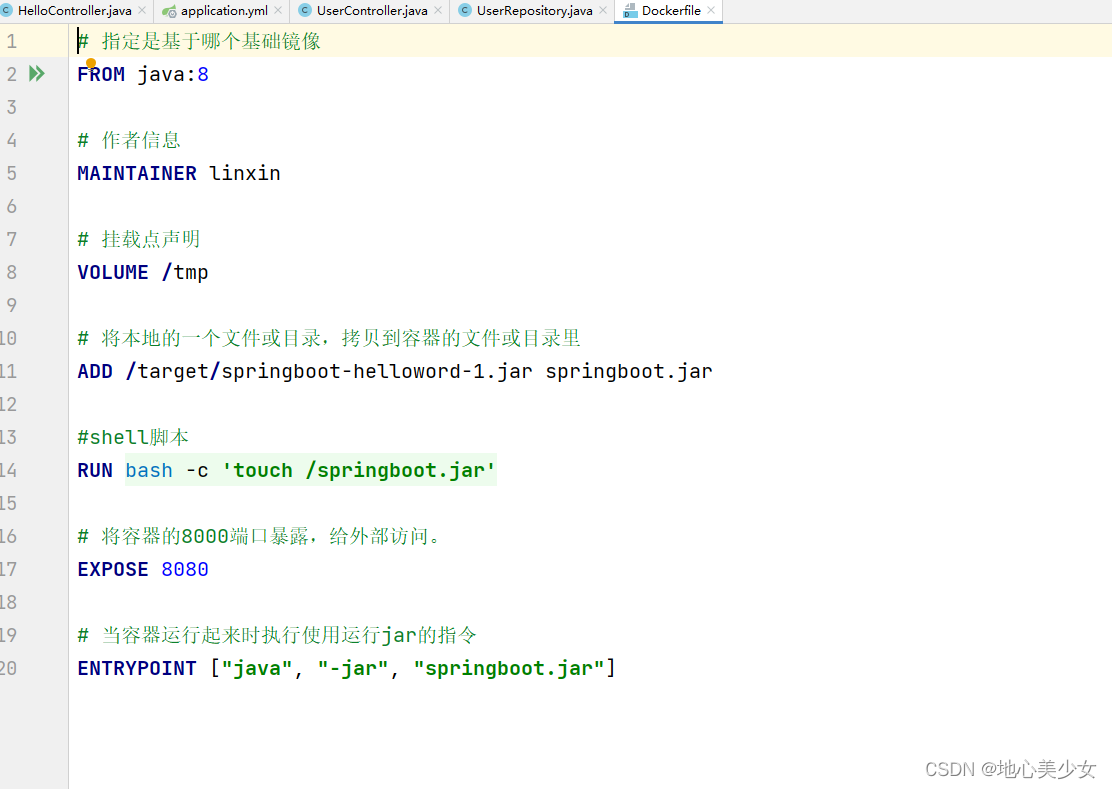Close the application.yml tab
The width and height of the screenshot is (1112, 789).
click(278, 10)
